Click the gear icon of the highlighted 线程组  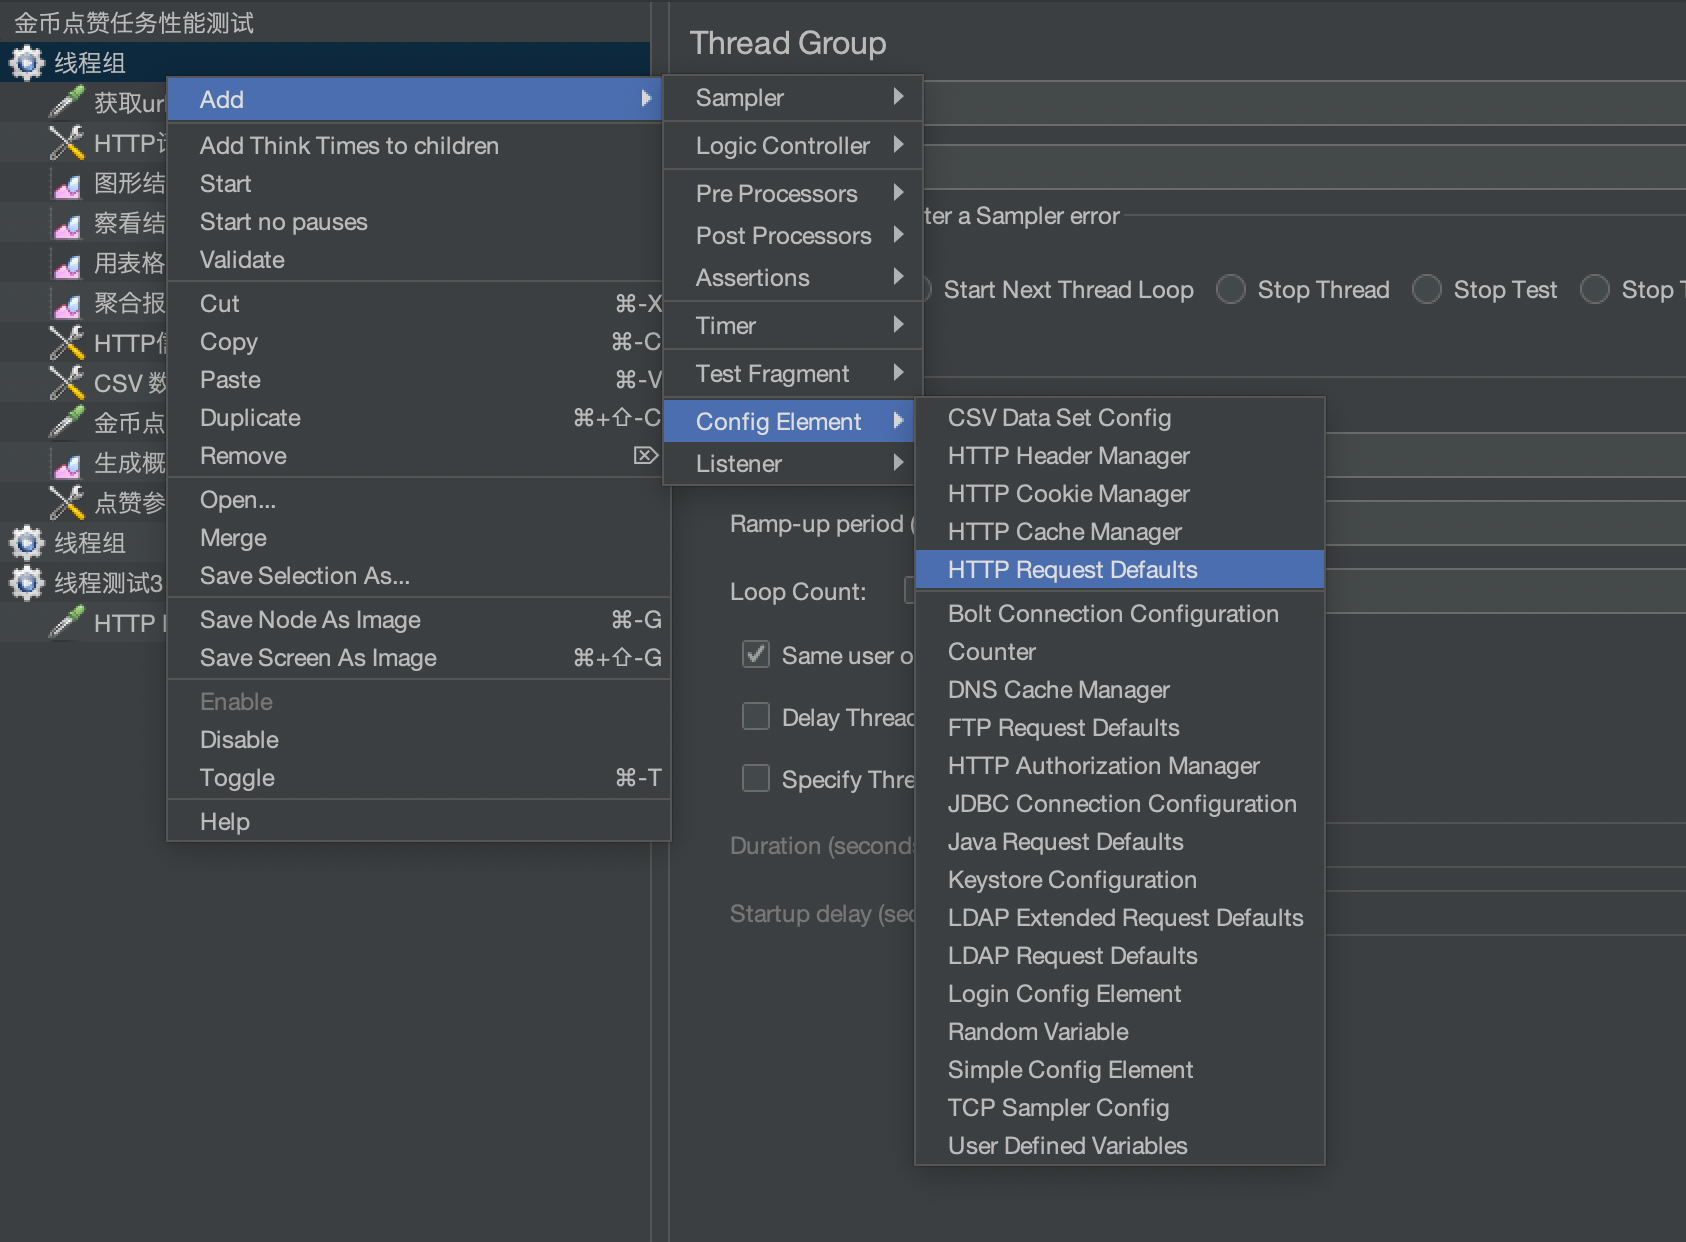(27, 63)
